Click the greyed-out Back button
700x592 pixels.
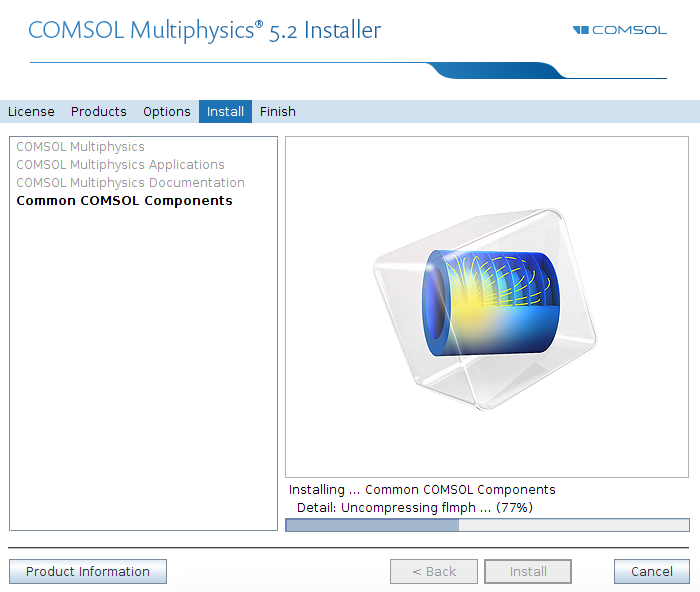[434, 571]
